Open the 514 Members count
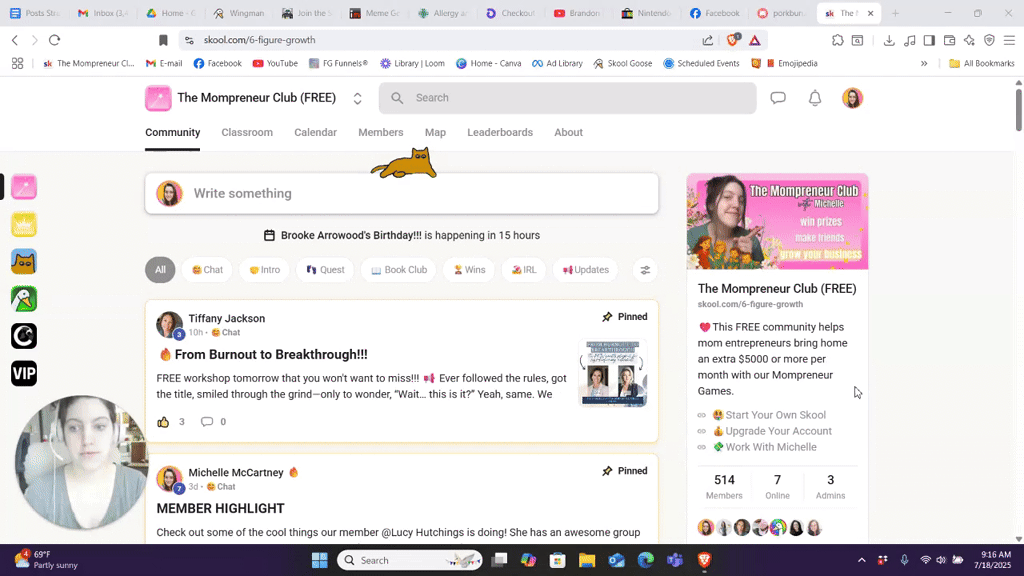The height and width of the screenshot is (576, 1024). [x=724, y=487]
